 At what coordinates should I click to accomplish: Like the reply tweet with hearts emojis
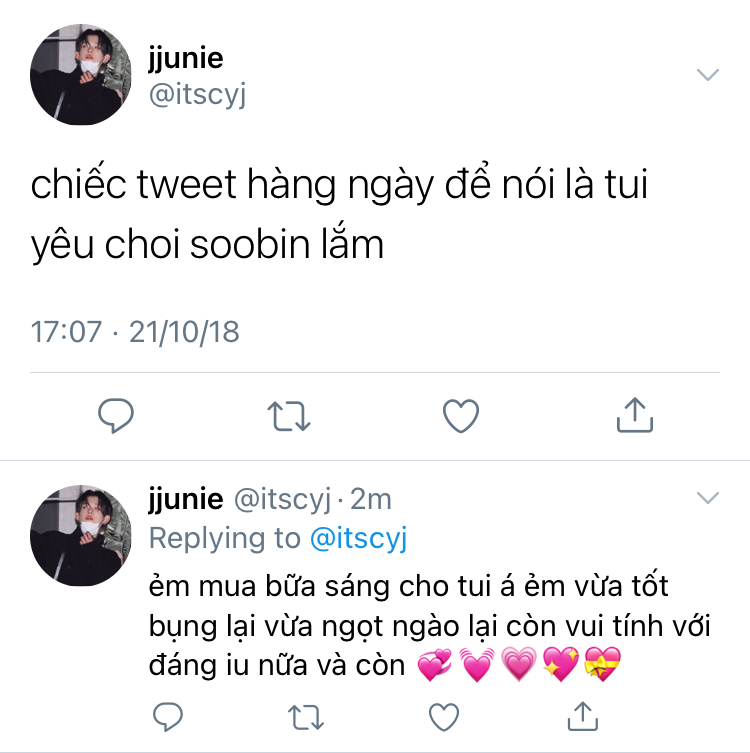[x=444, y=717]
